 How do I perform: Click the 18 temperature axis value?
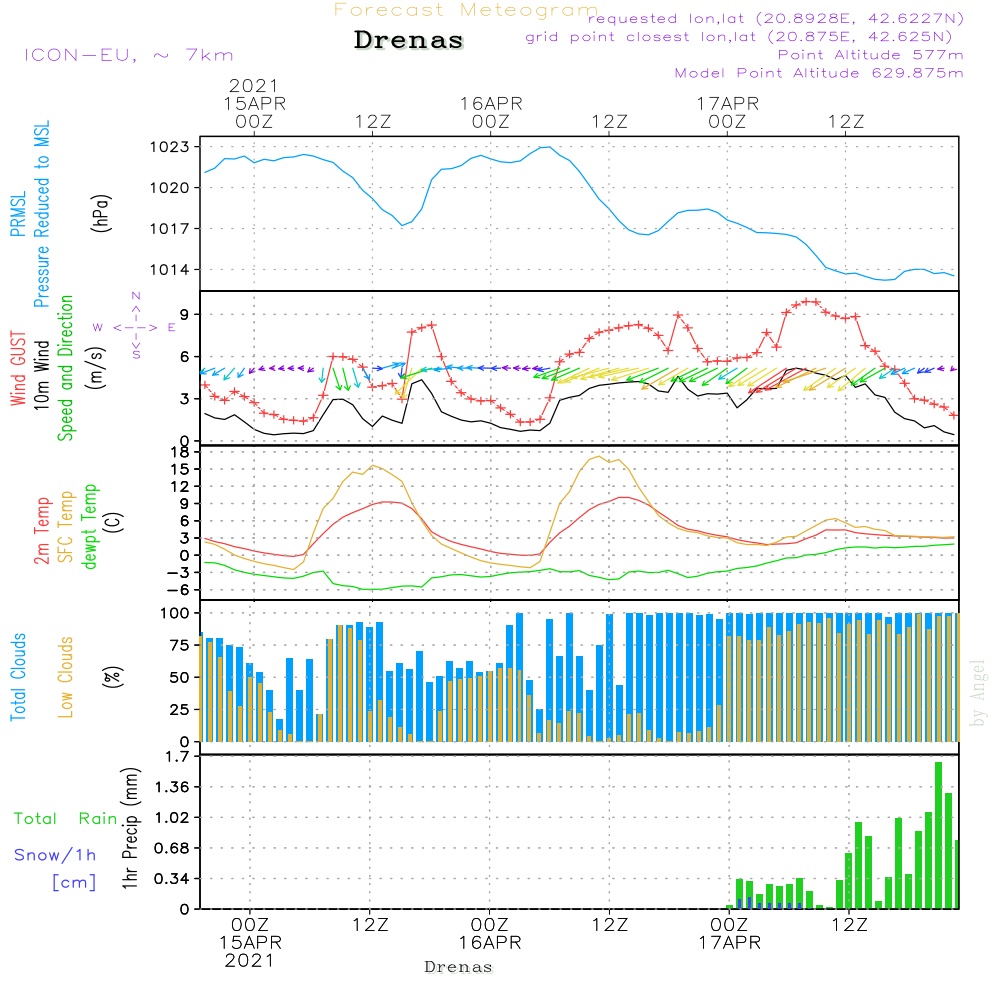180,453
